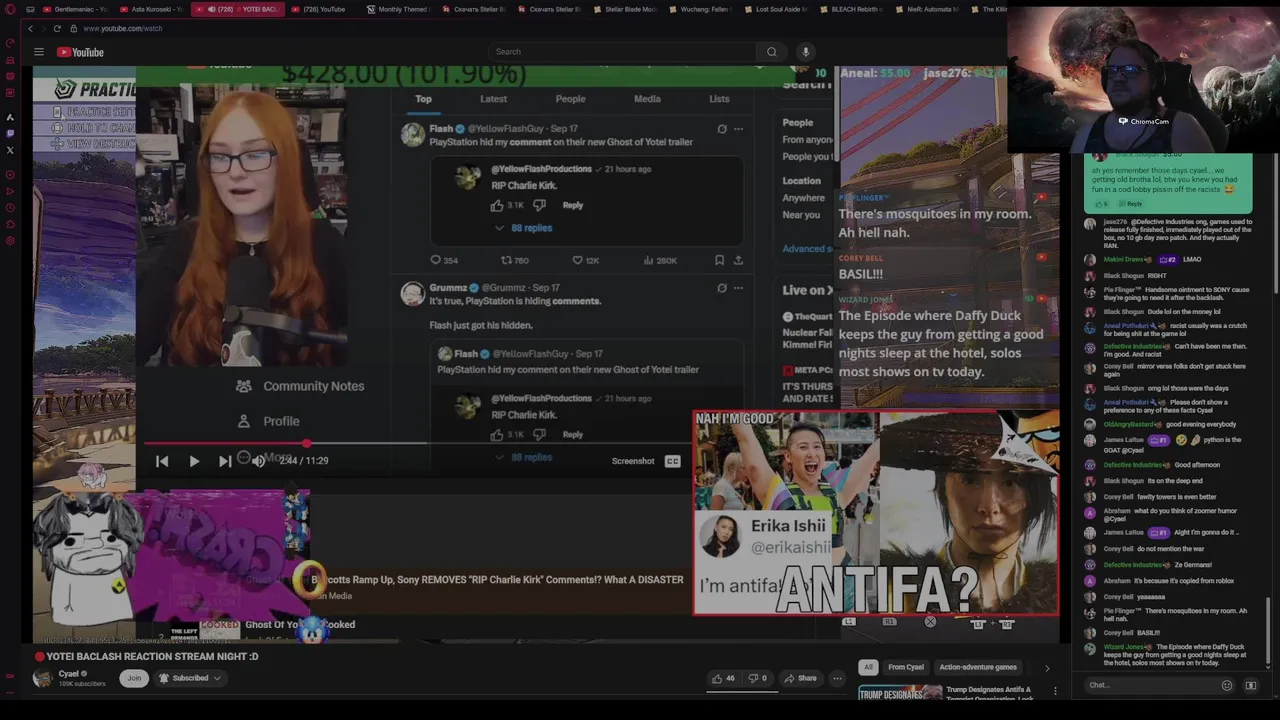
Task: Select the Latest tab in the X search
Action: click(493, 99)
